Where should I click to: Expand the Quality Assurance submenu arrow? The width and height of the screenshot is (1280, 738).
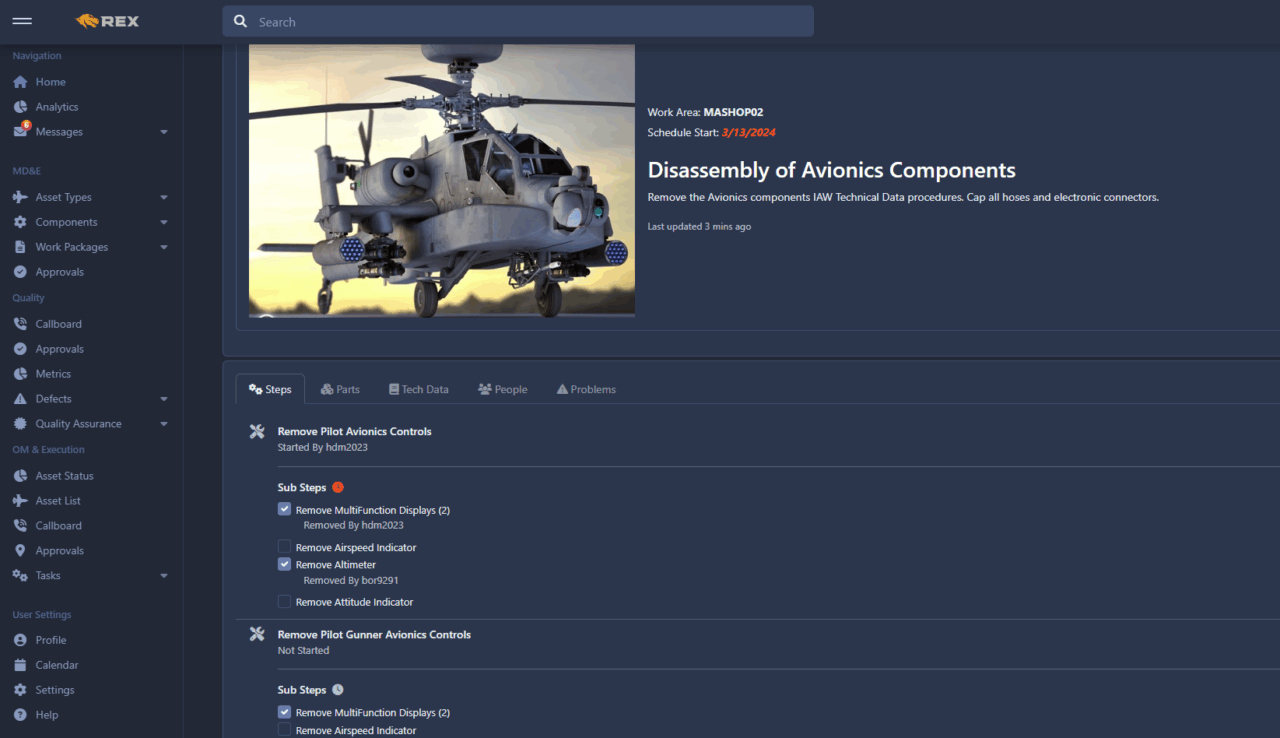pyautogui.click(x=164, y=424)
